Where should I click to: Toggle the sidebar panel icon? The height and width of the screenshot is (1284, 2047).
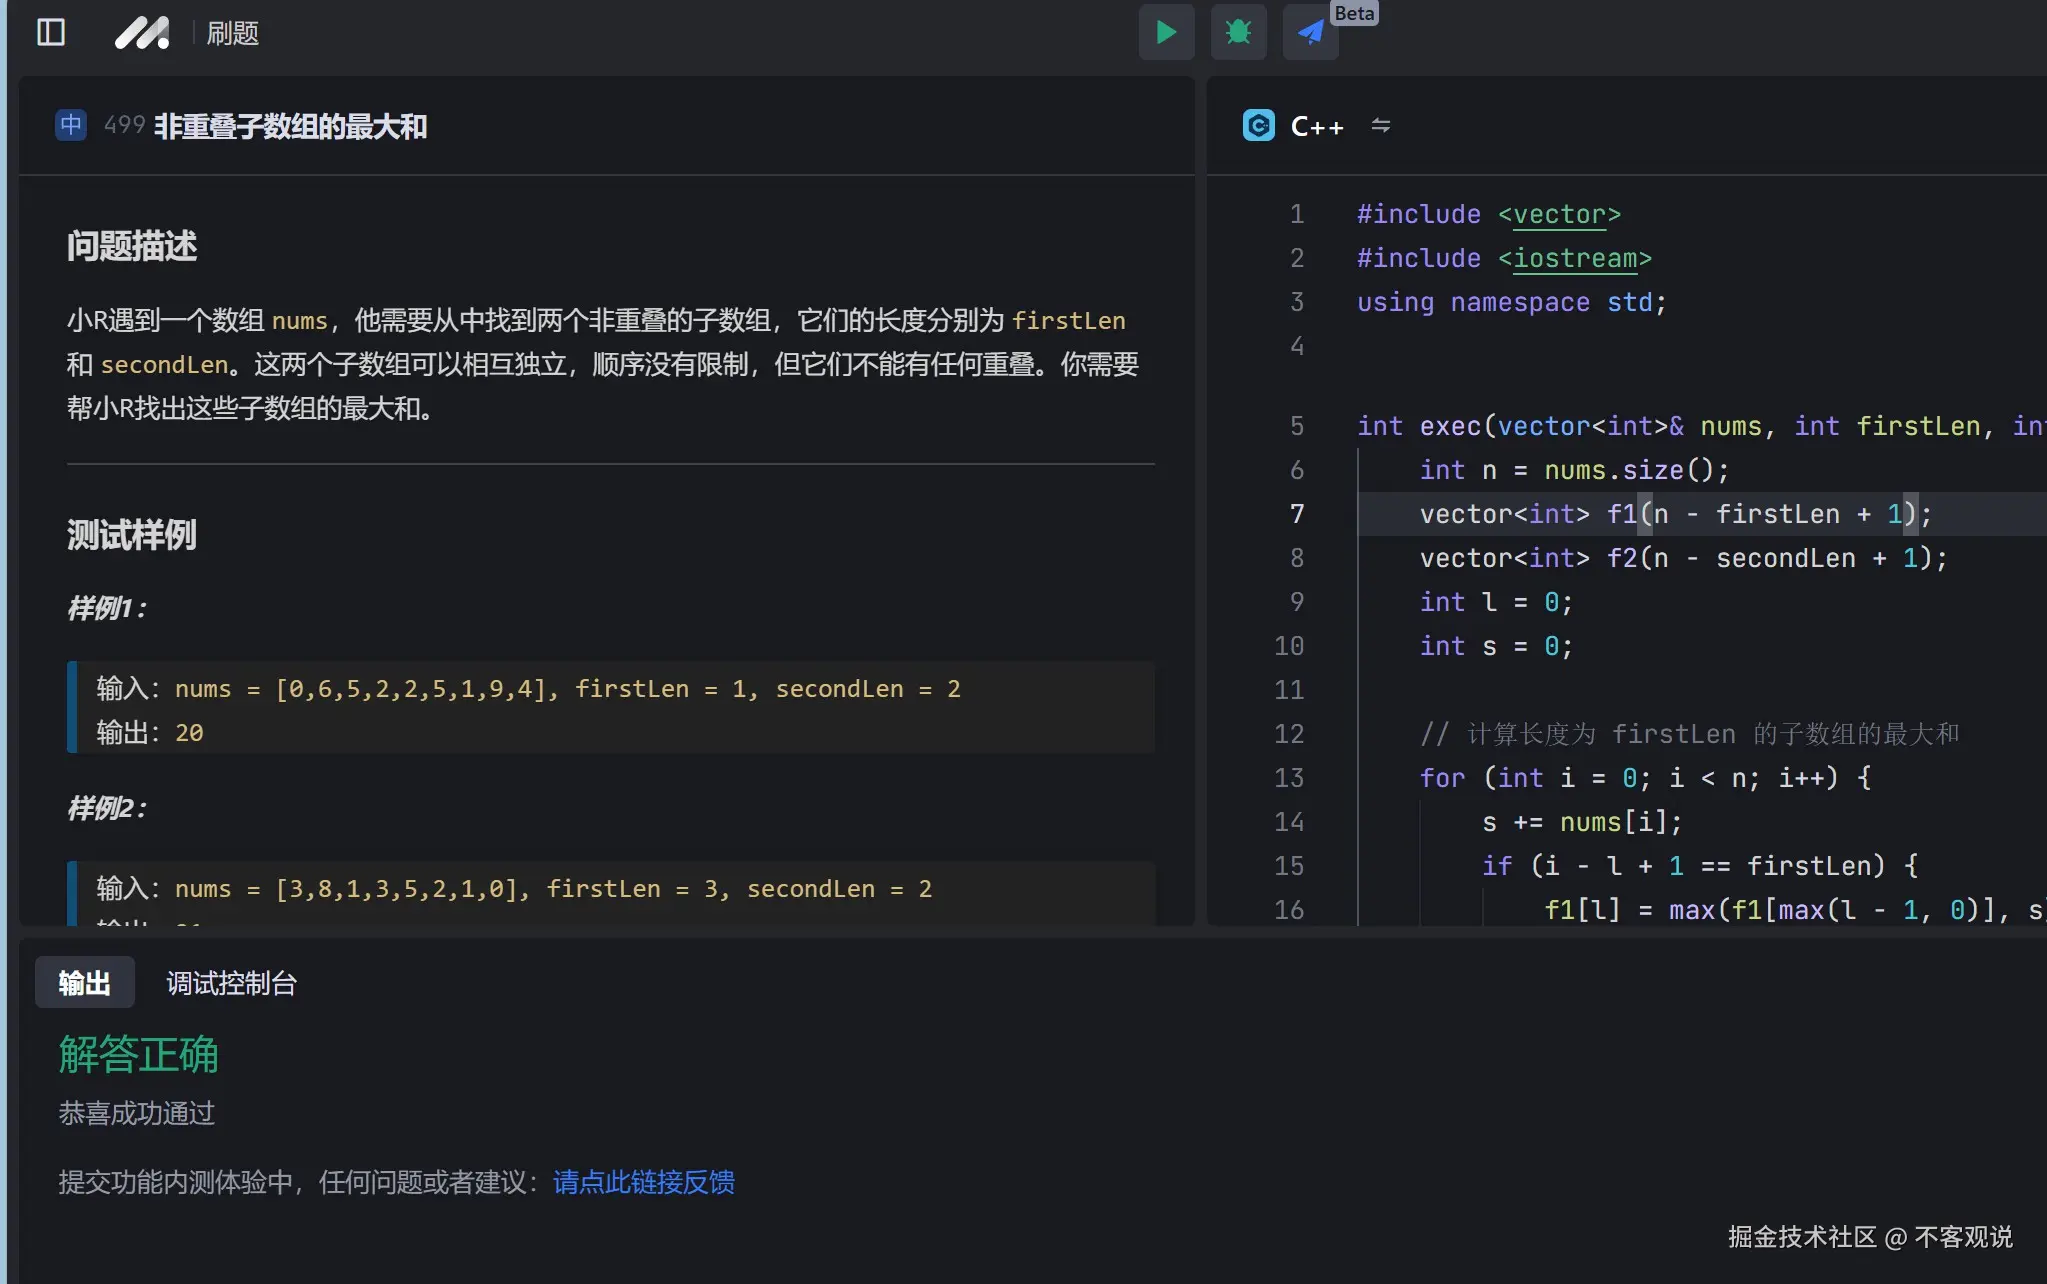51,33
